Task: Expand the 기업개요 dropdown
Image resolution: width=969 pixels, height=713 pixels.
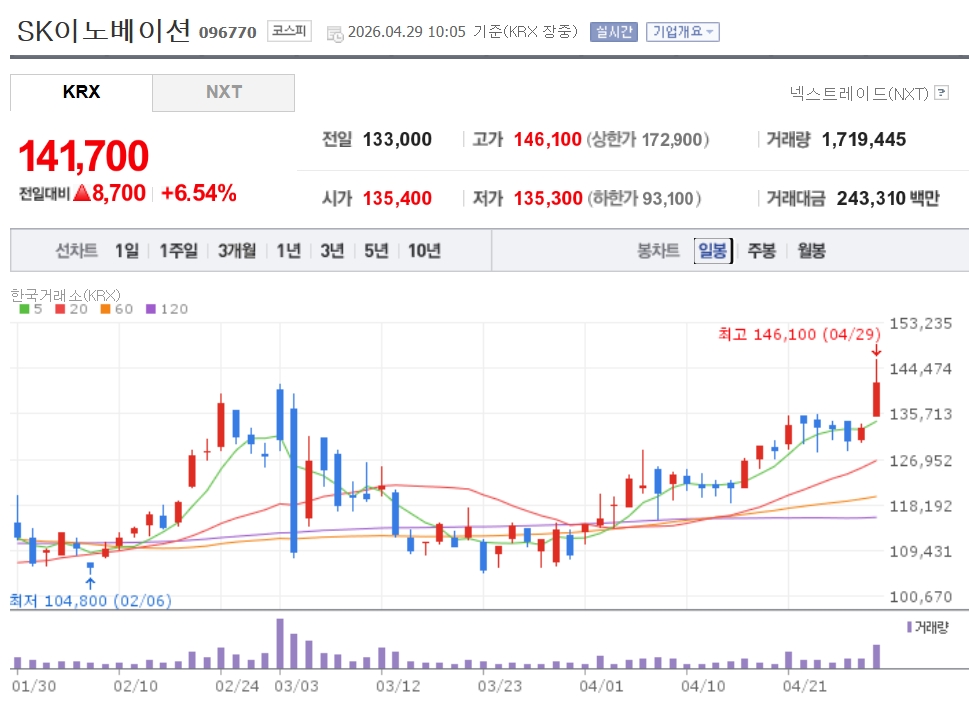Action: 682,32
